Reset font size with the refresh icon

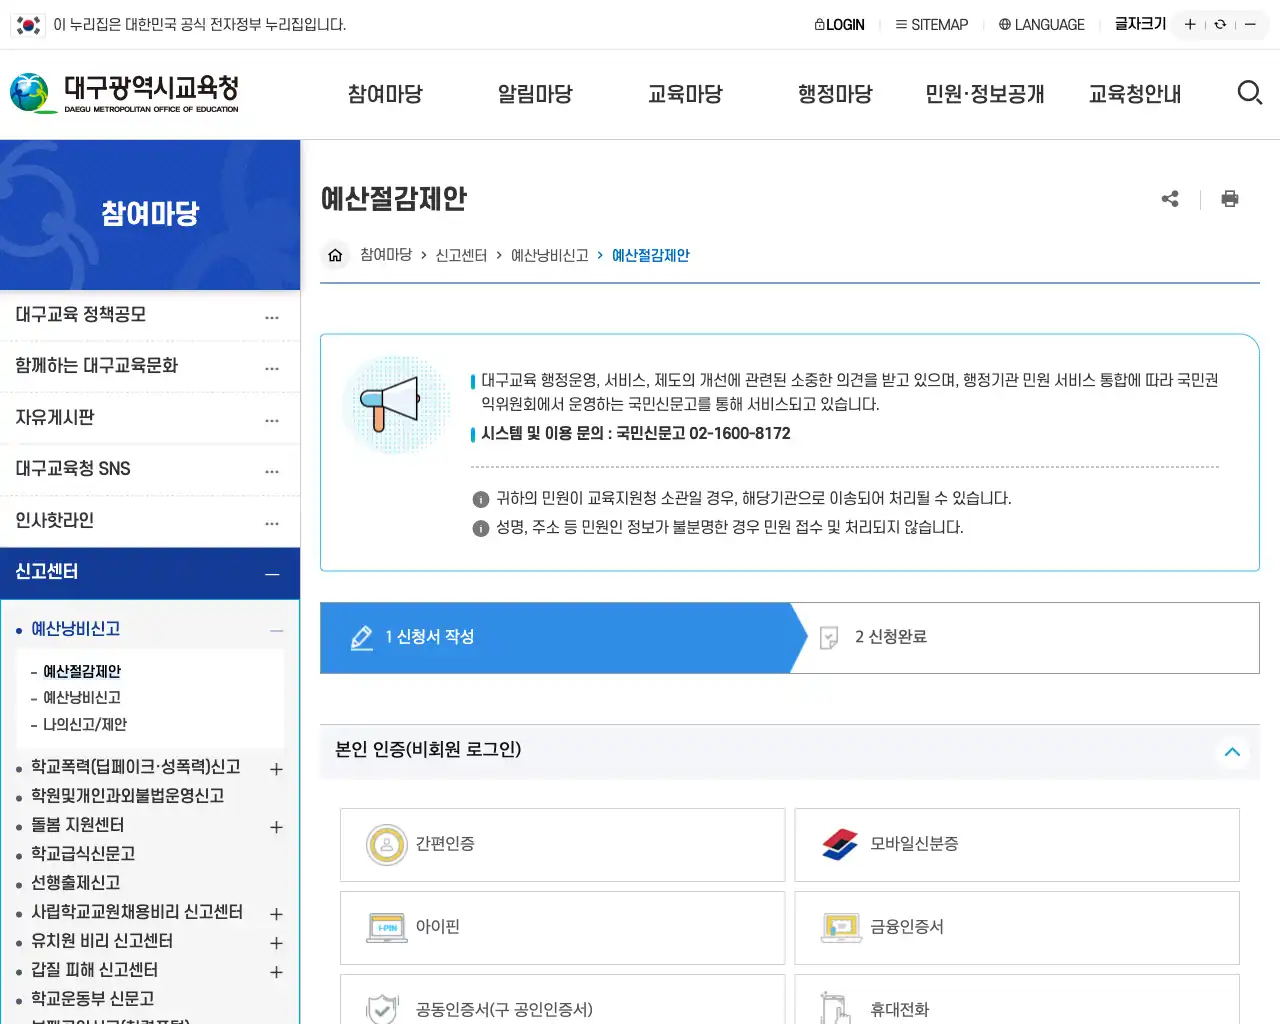1220,23
